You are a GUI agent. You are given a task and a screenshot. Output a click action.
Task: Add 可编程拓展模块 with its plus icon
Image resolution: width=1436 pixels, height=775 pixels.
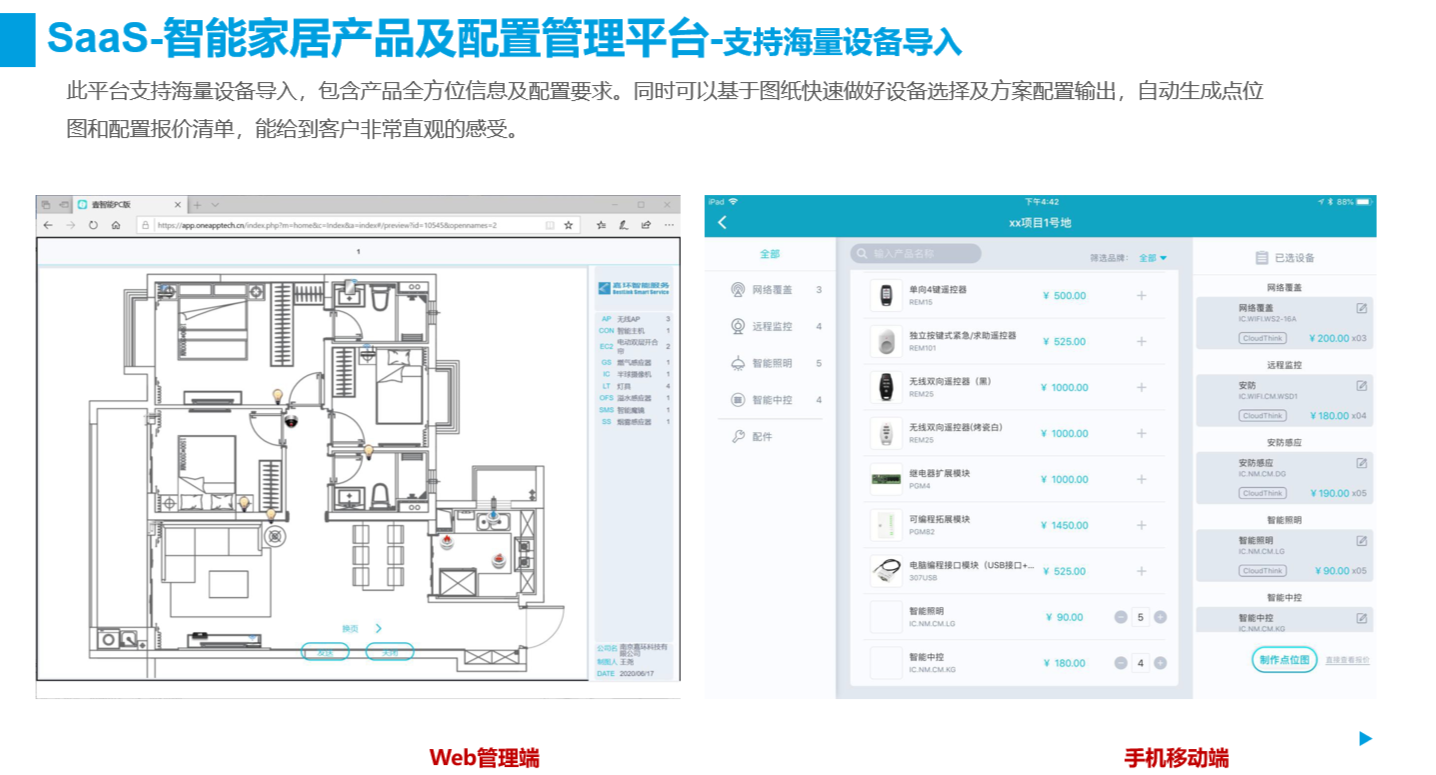[x=1141, y=525]
